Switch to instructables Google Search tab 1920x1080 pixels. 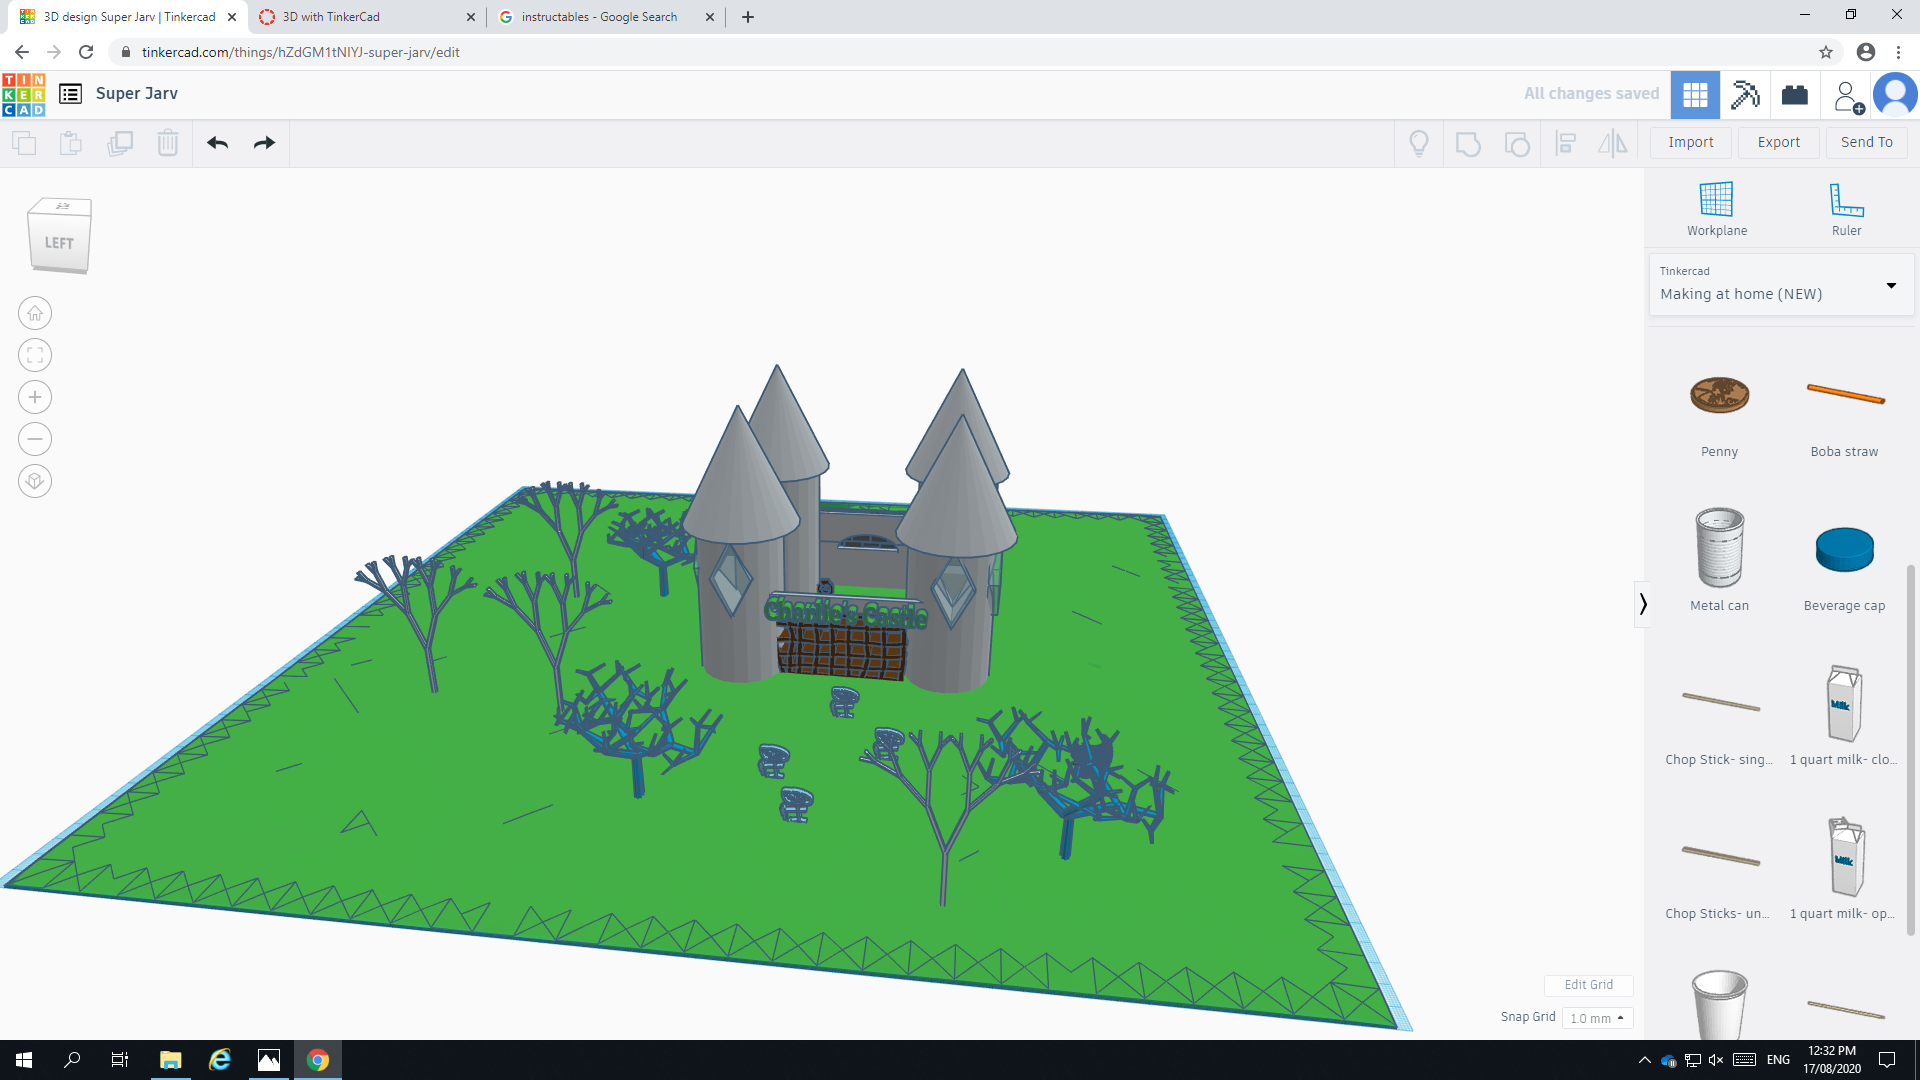[606, 17]
